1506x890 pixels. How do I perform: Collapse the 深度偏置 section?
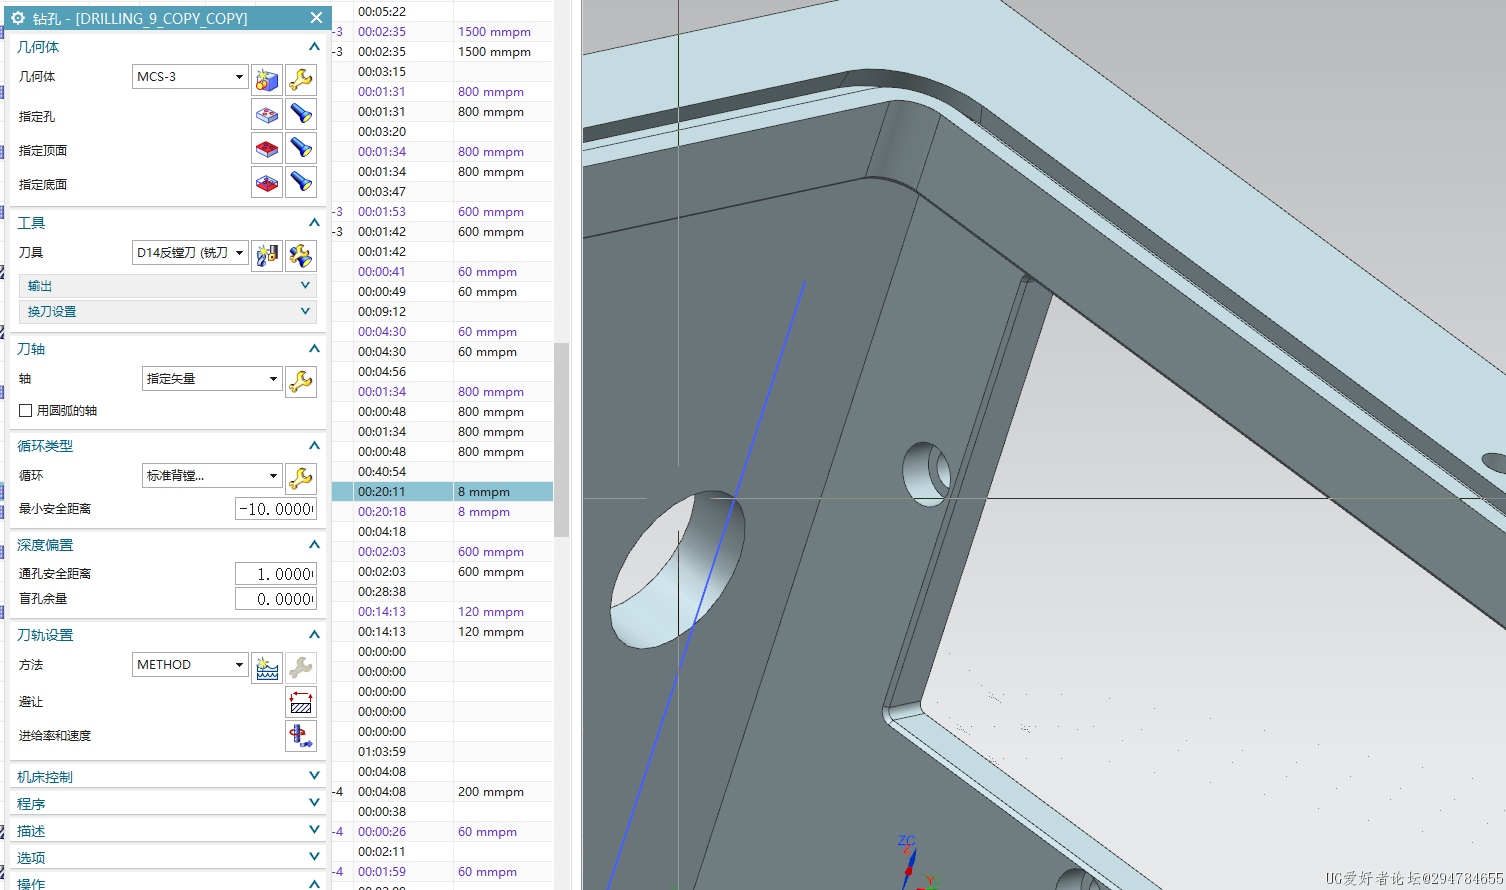(x=314, y=545)
